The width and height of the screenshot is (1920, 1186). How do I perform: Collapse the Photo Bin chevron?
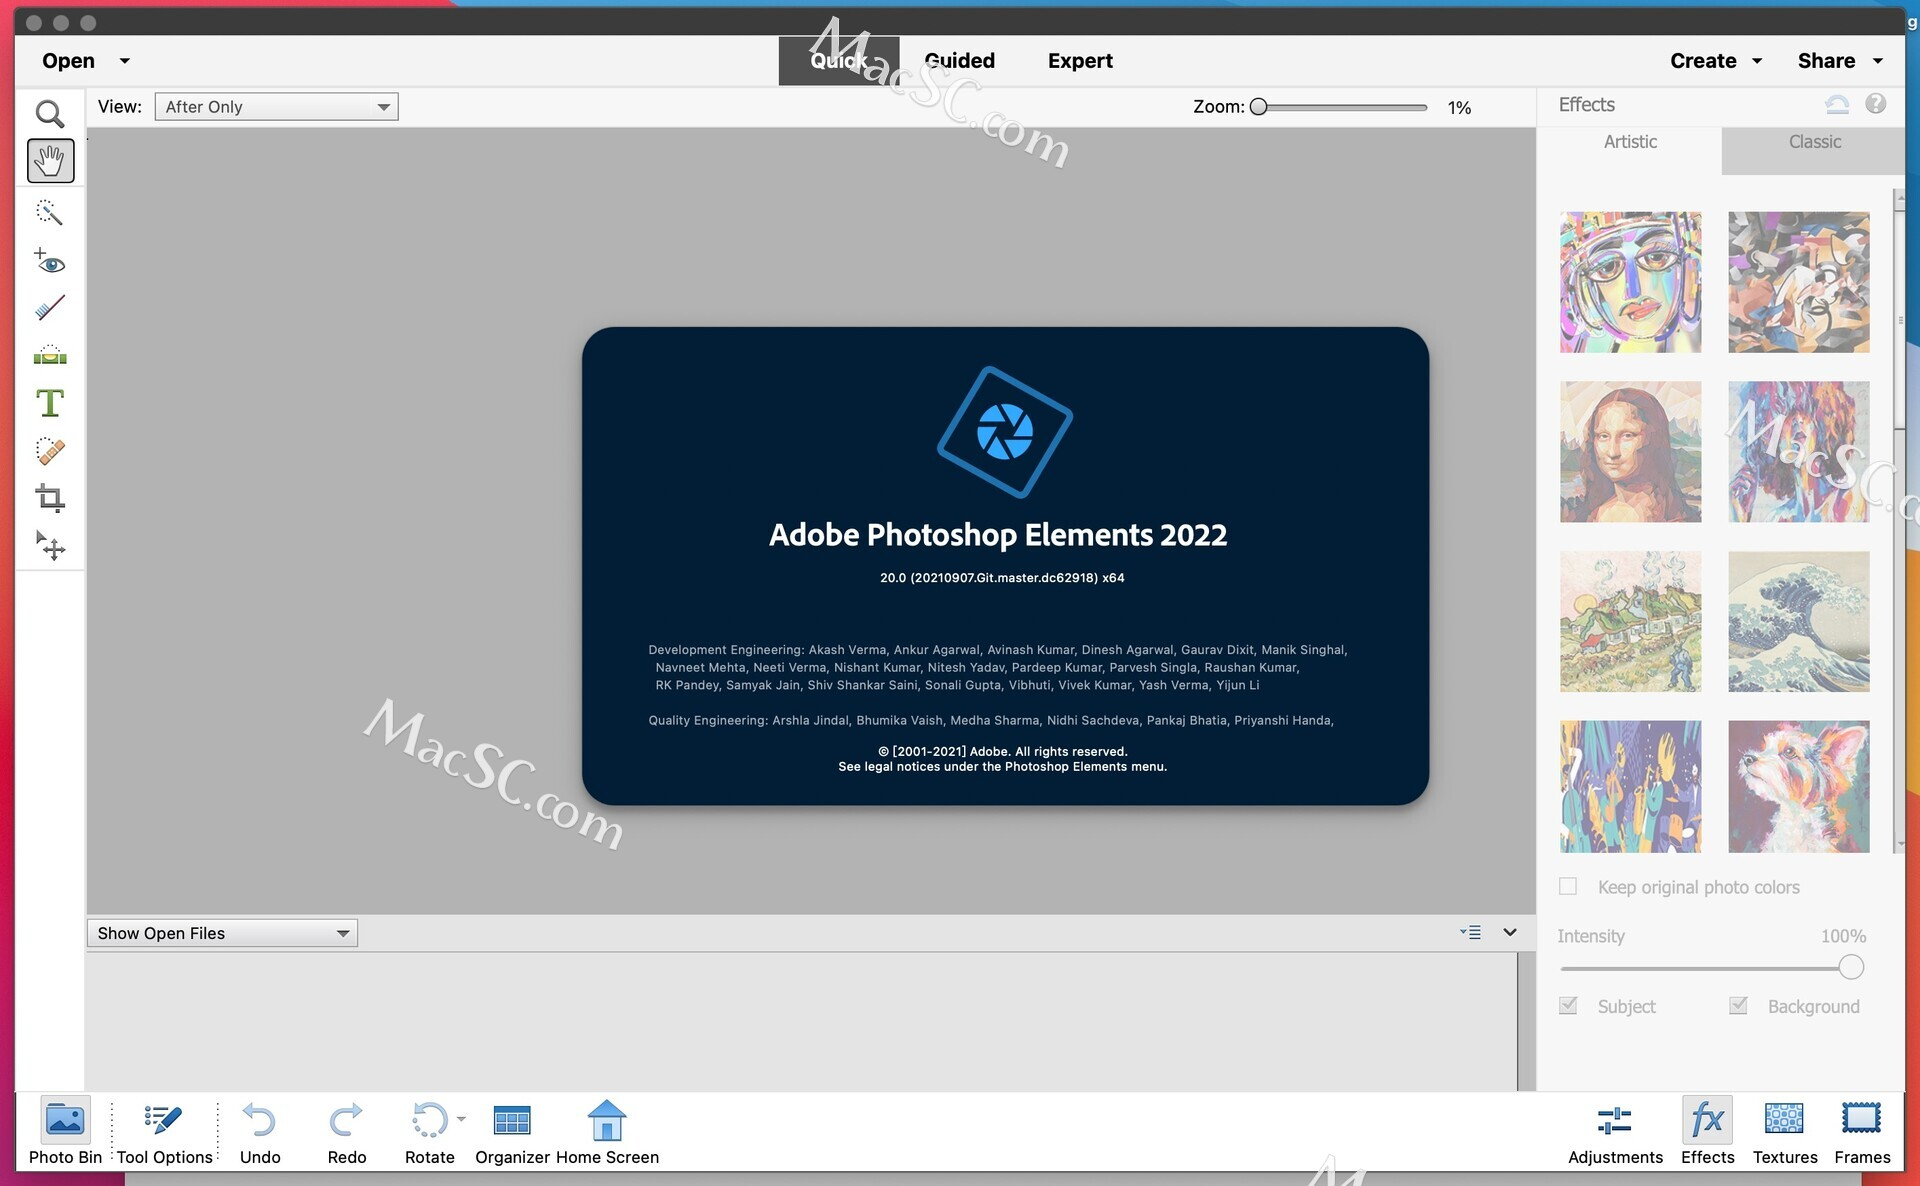coord(1510,932)
